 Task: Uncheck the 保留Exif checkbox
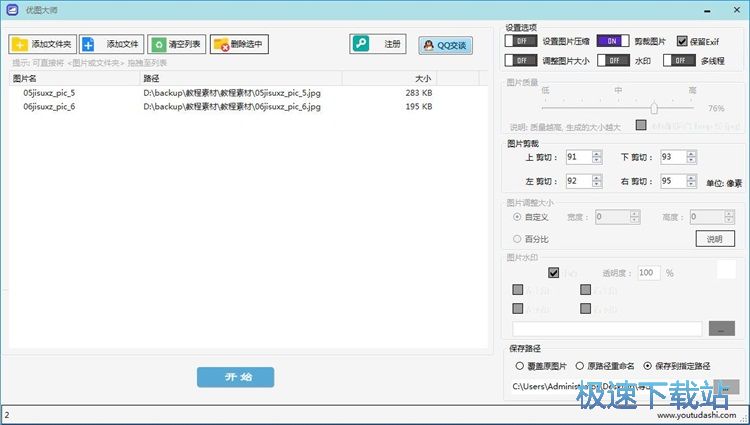click(x=682, y=41)
